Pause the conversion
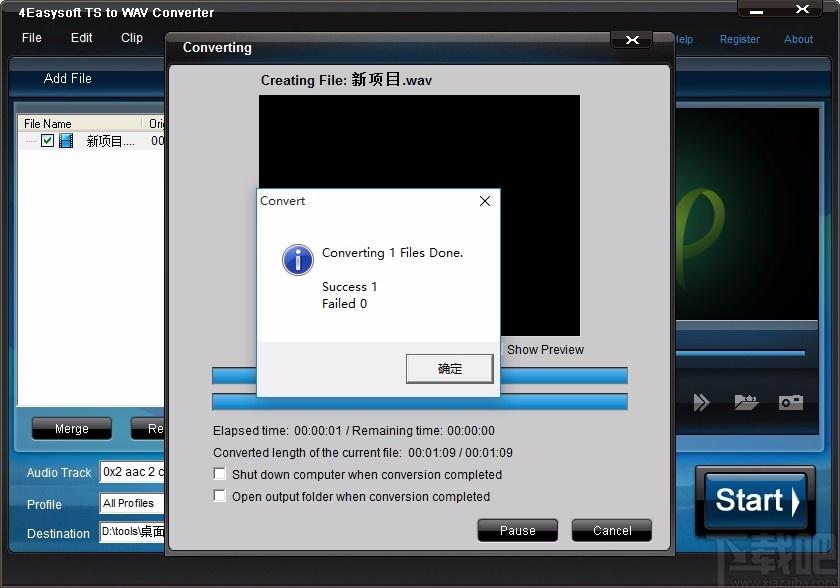This screenshot has height=588, width=840. (x=518, y=530)
